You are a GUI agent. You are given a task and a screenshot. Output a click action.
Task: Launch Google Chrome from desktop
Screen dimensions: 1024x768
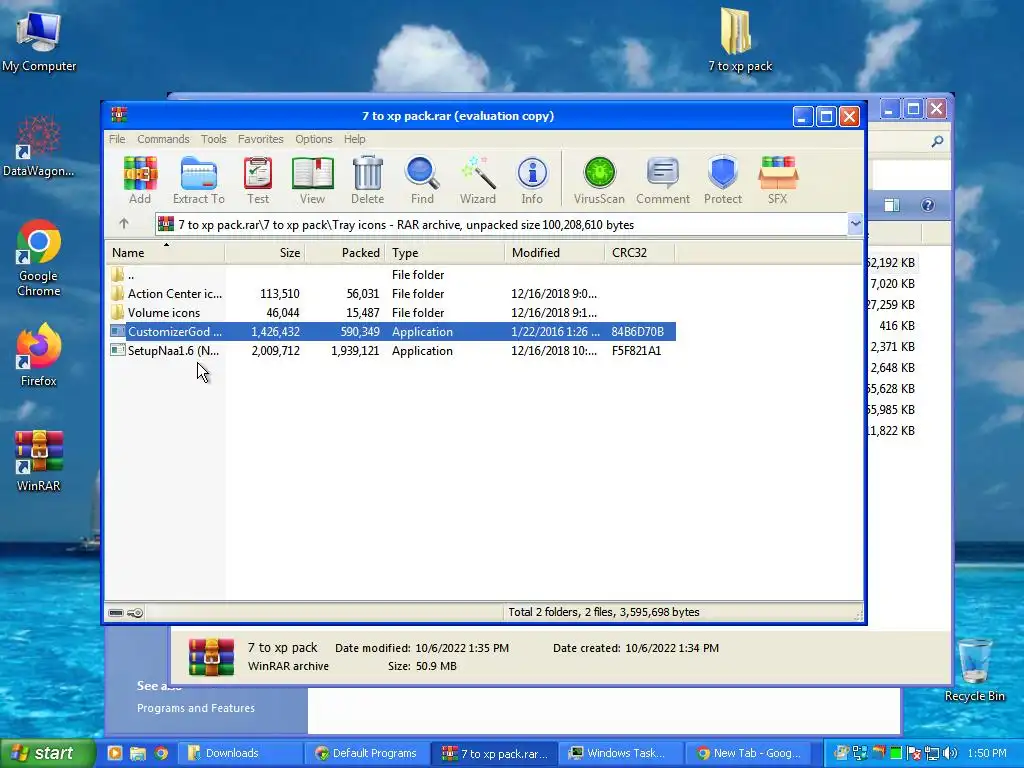39,259
